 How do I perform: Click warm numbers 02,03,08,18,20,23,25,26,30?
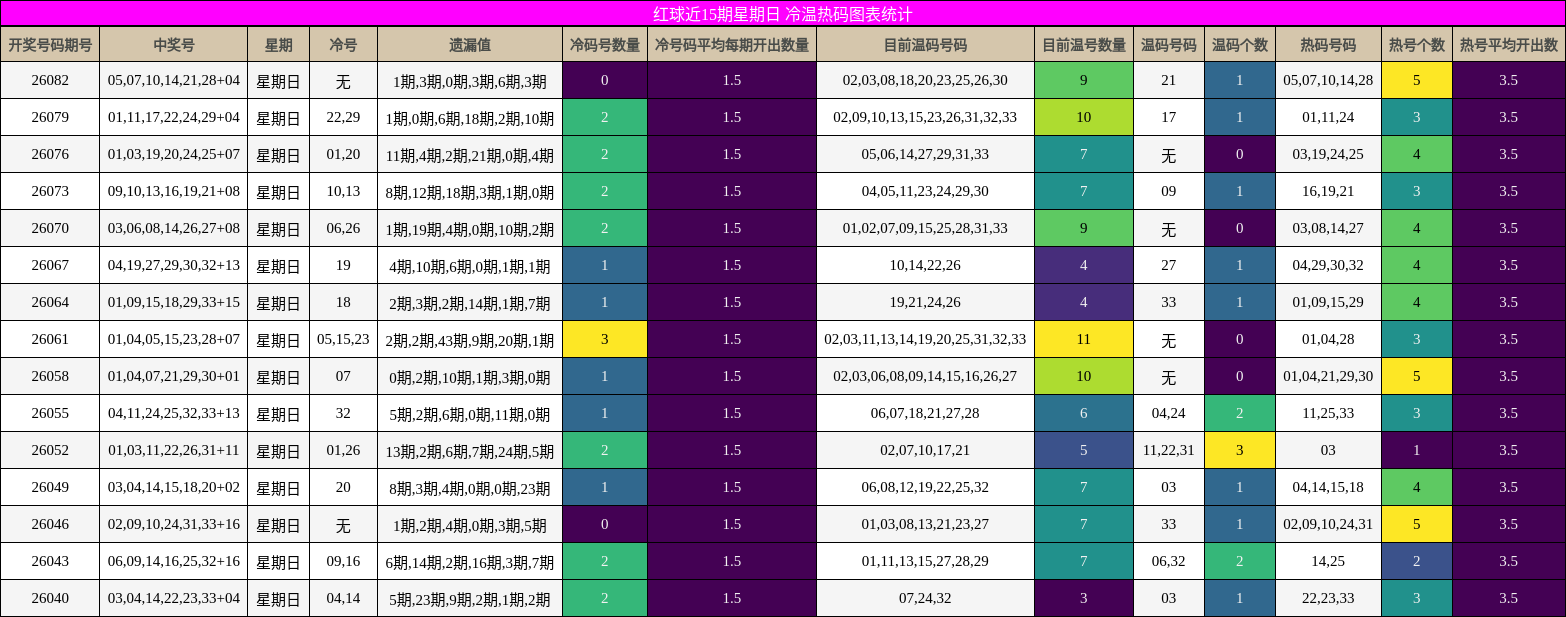(x=925, y=80)
